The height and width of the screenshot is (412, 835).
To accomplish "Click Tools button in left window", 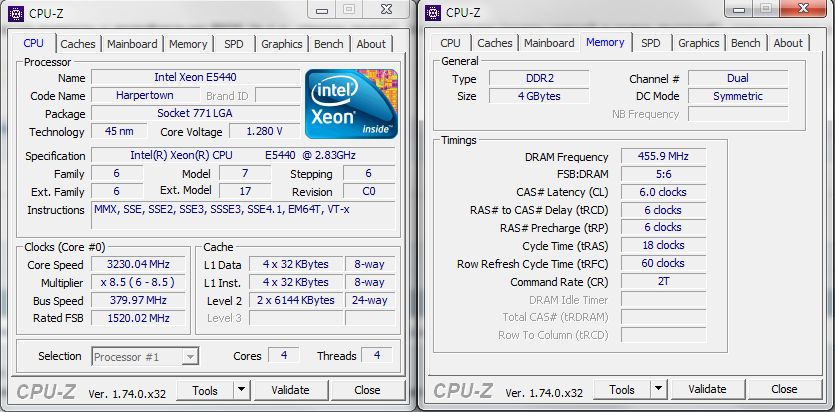I will coord(206,390).
